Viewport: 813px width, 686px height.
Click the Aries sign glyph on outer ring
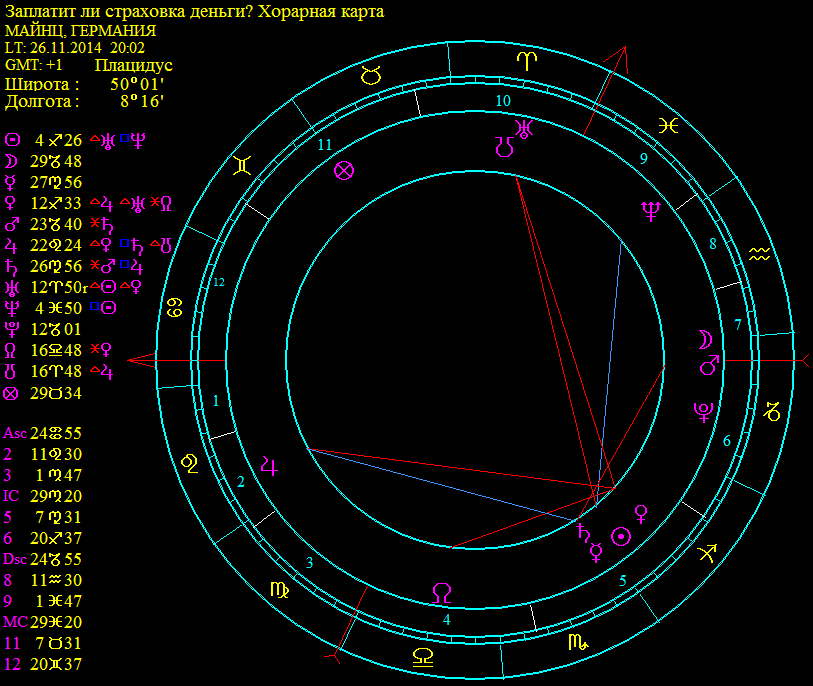pos(525,60)
